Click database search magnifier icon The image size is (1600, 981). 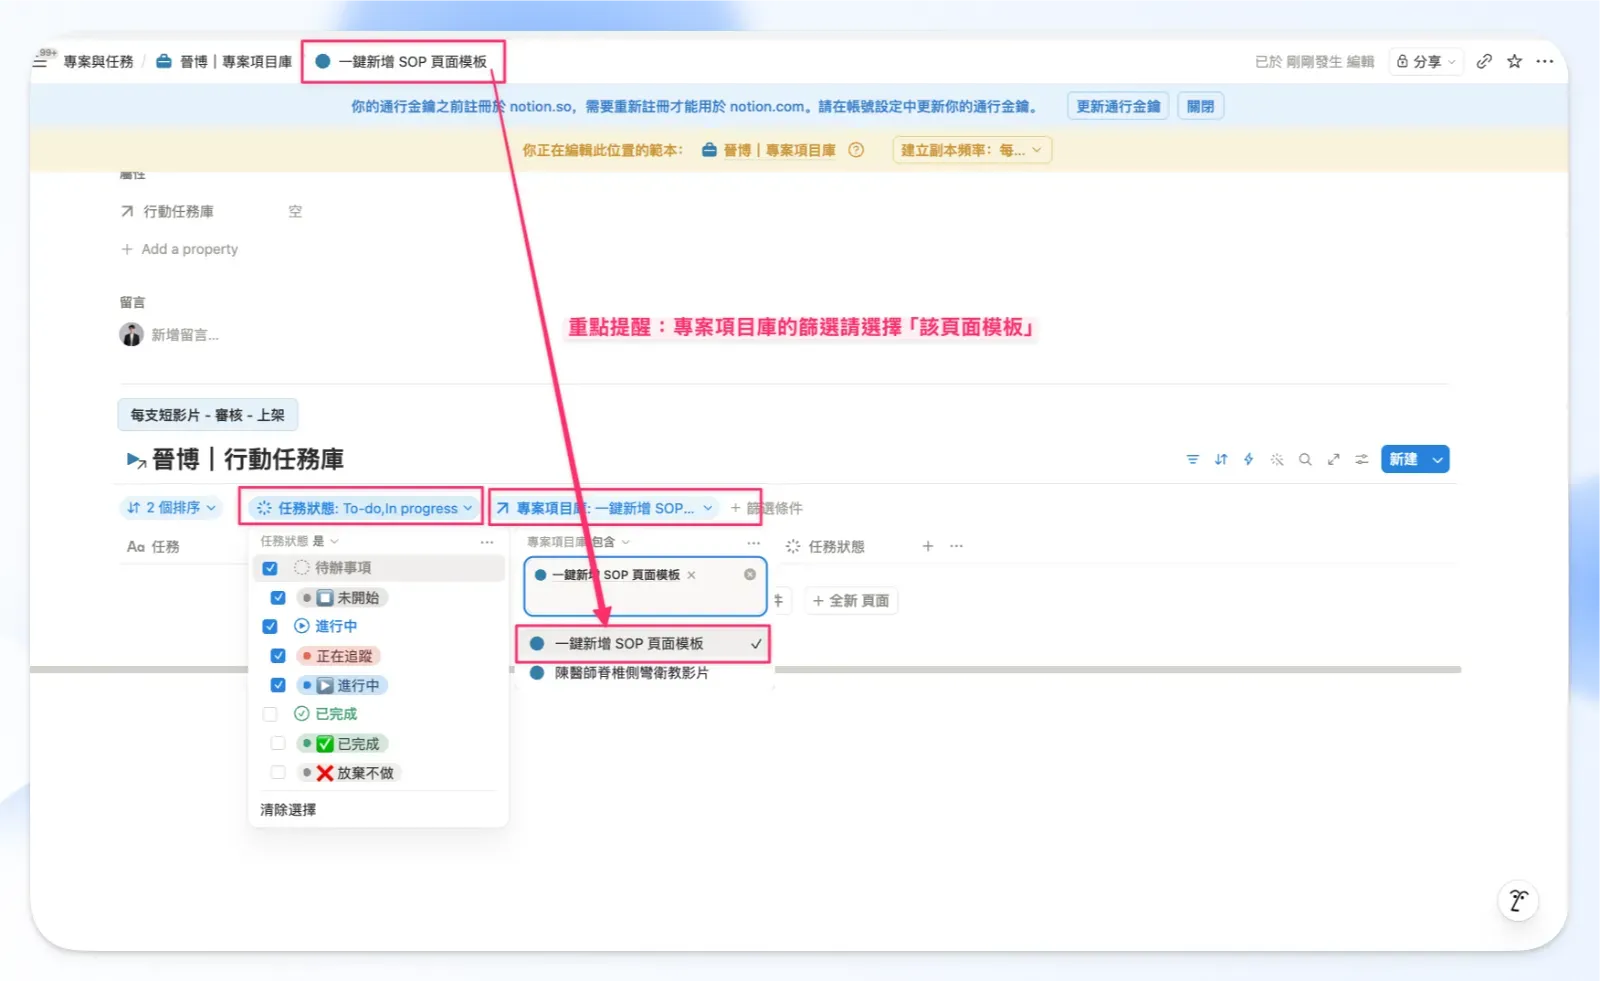click(x=1305, y=459)
